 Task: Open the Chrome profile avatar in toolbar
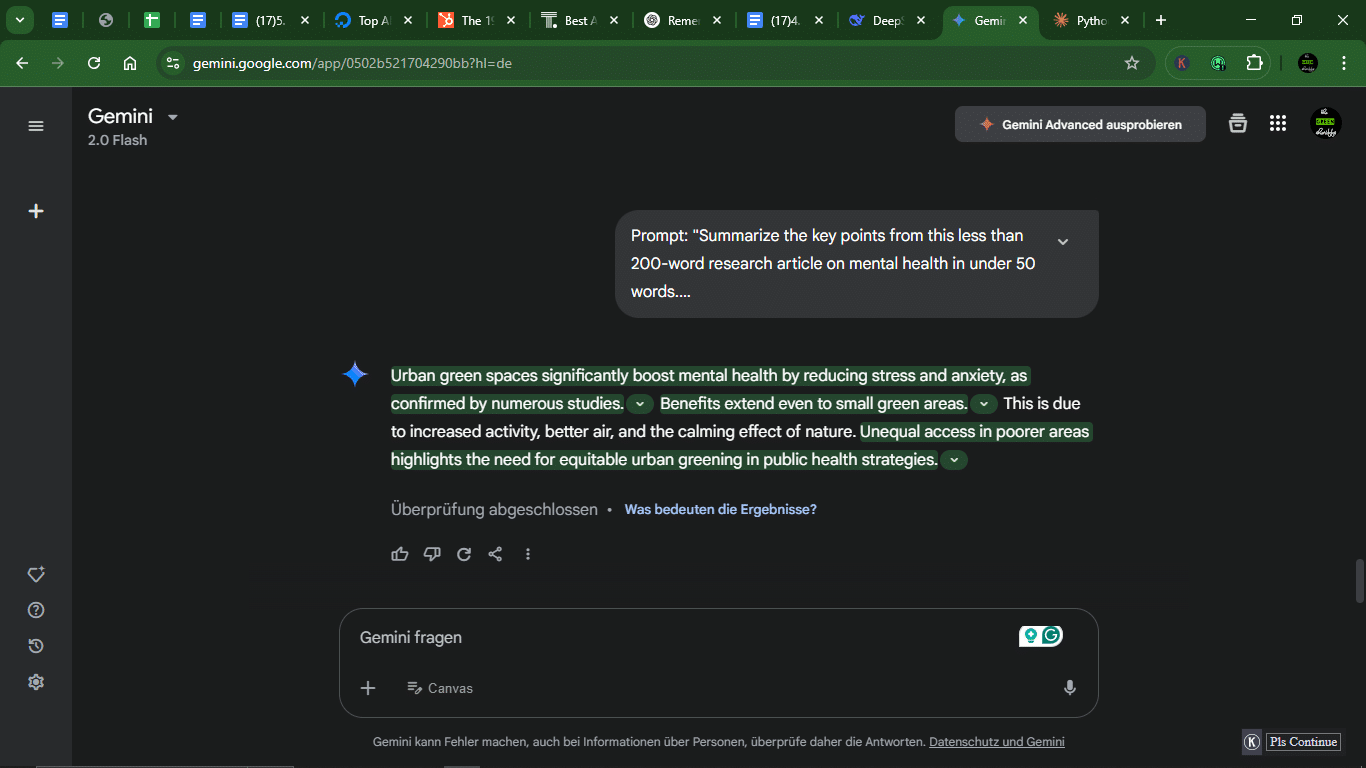[x=1308, y=63]
